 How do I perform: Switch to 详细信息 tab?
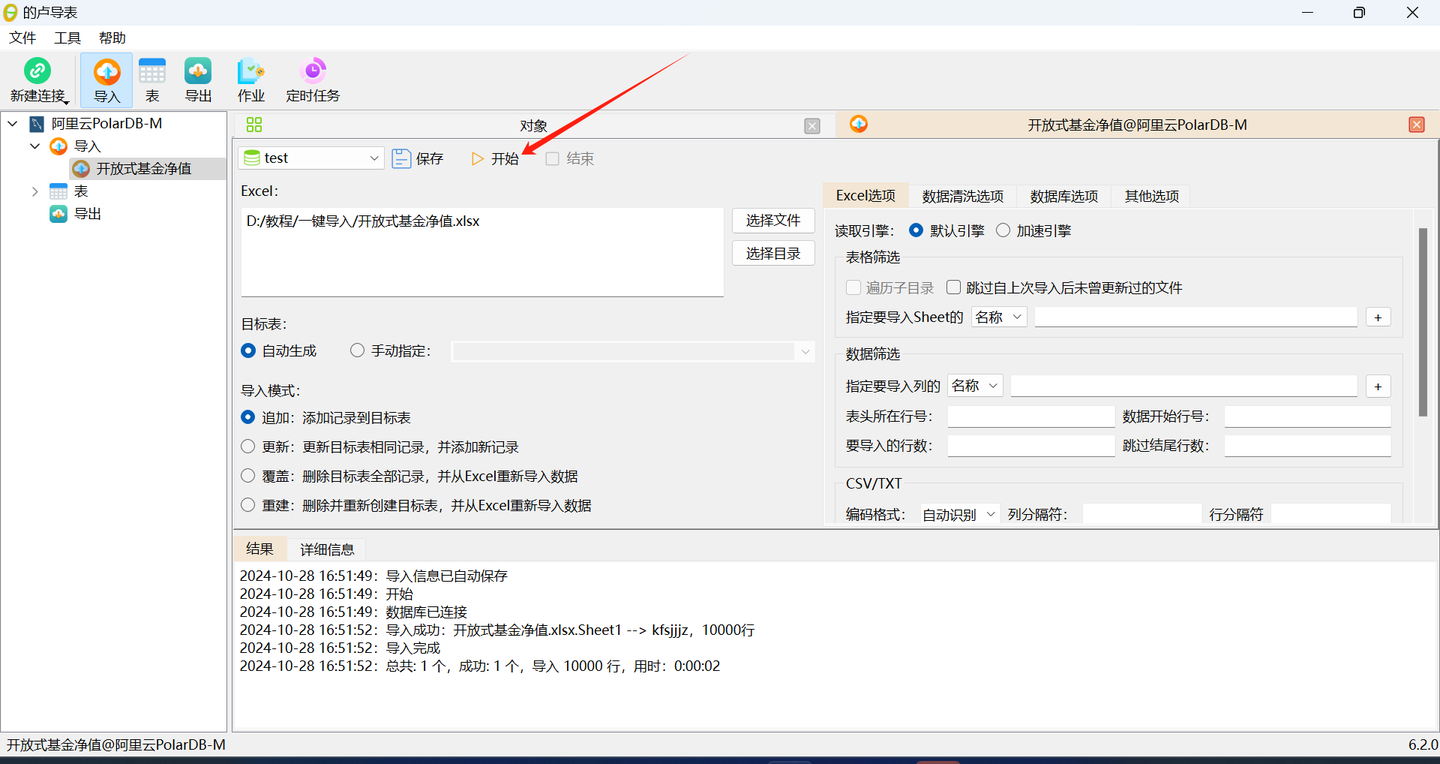(x=327, y=549)
